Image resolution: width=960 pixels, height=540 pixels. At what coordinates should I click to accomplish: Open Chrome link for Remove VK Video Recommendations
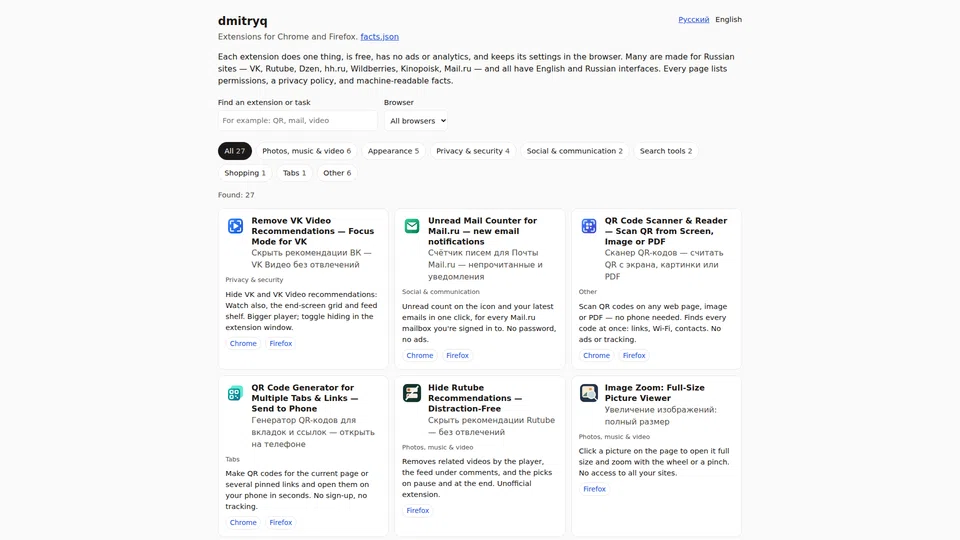[x=243, y=343]
